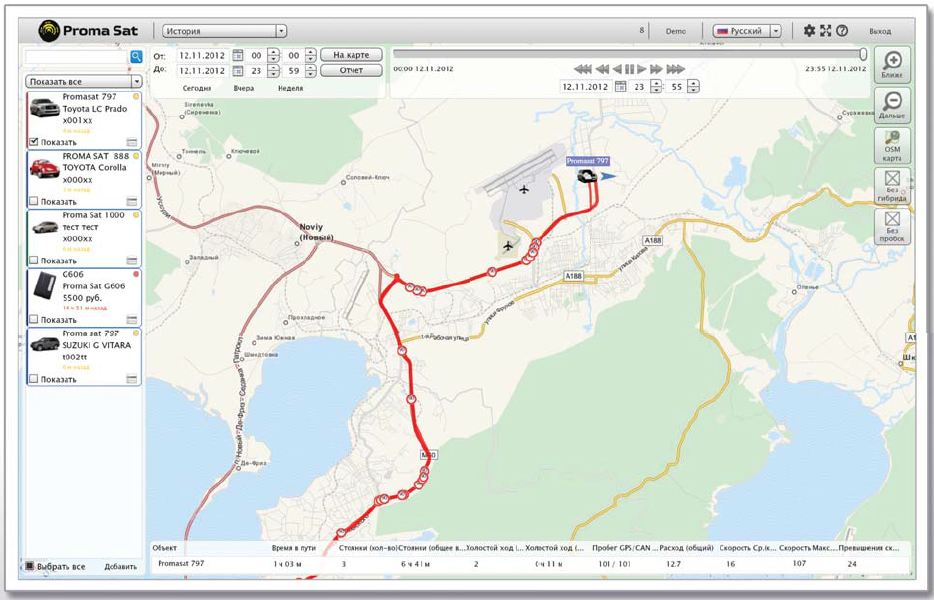
Task: Adjust the playback minutes stepper
Action: 693,86
